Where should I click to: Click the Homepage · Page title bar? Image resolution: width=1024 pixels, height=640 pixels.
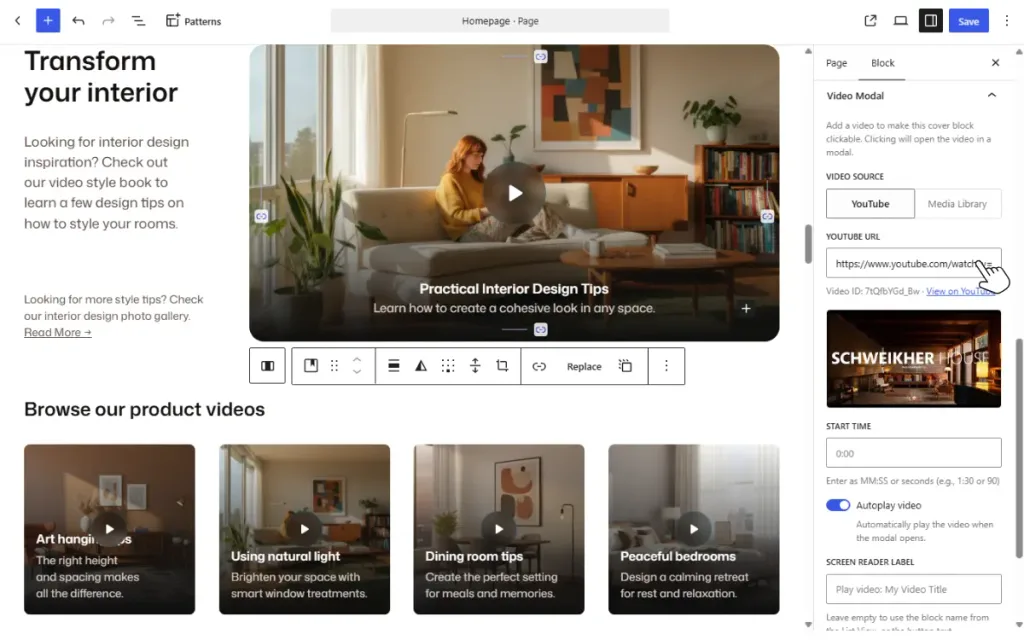pos(500,21)
